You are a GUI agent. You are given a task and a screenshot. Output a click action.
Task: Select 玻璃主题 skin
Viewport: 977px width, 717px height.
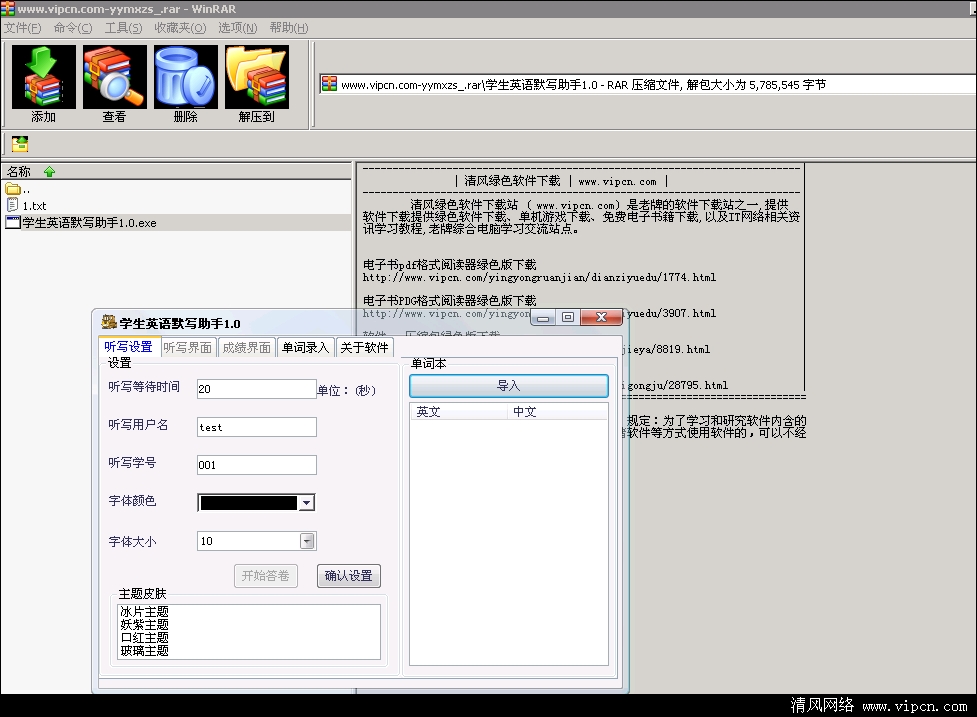(145, 650)
